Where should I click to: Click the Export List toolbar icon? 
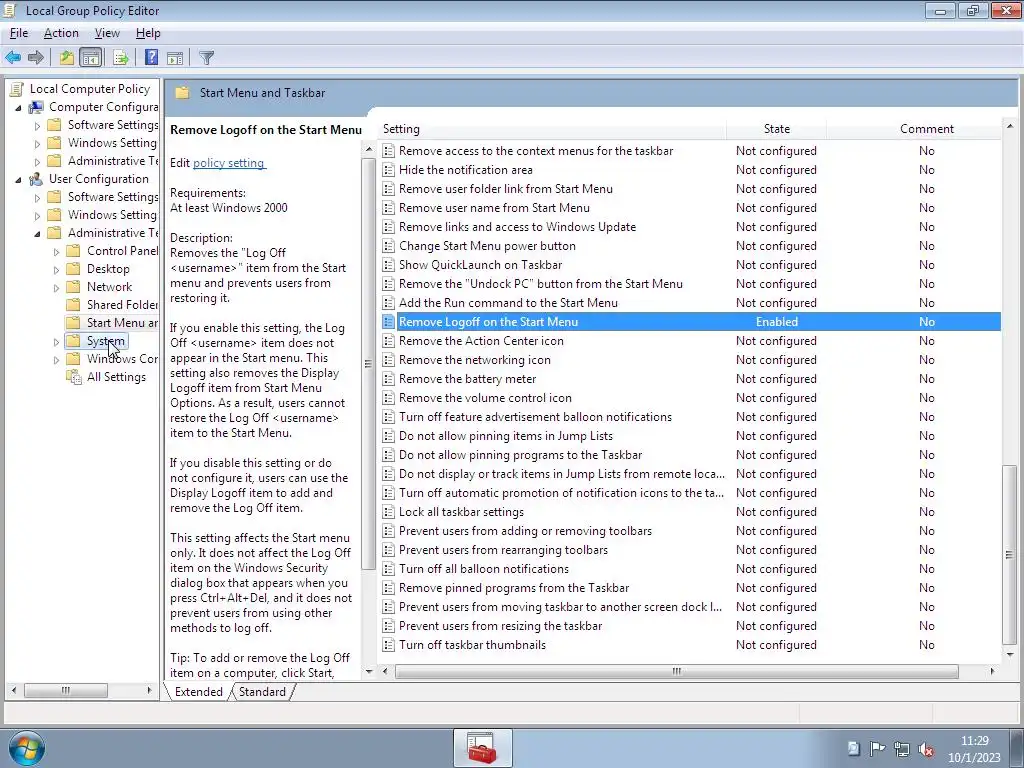tap(121, 57)
